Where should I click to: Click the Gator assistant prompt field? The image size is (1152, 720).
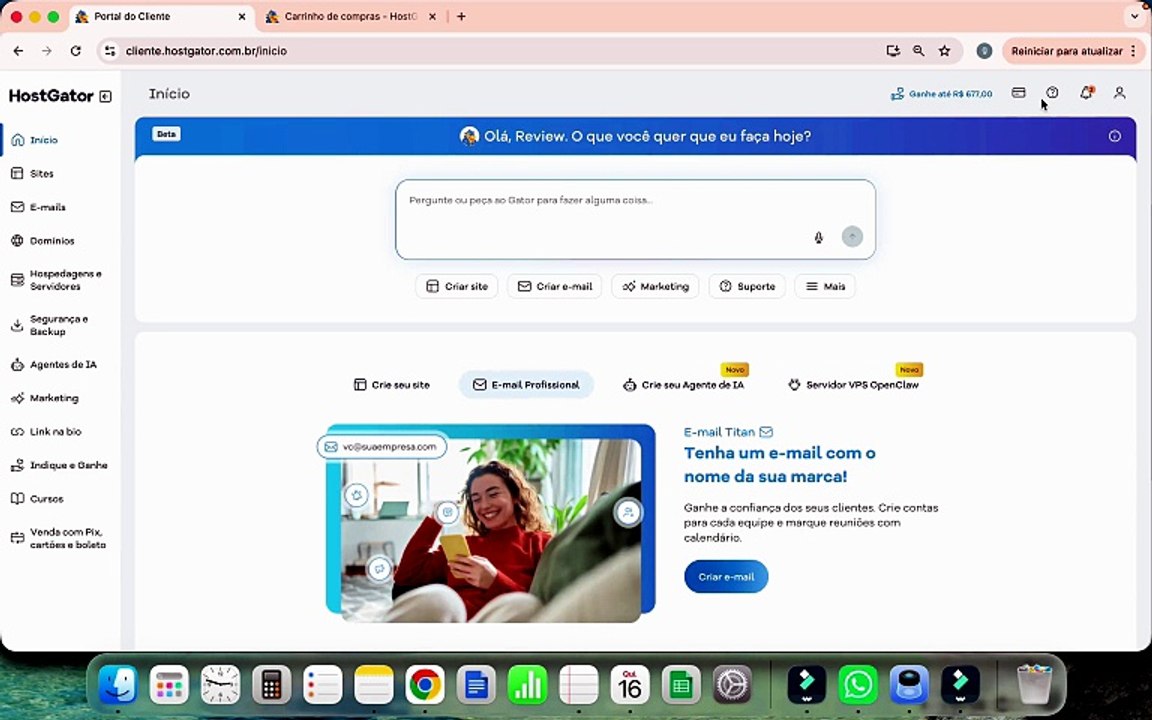pyautogui.click(x=635, y=219)
